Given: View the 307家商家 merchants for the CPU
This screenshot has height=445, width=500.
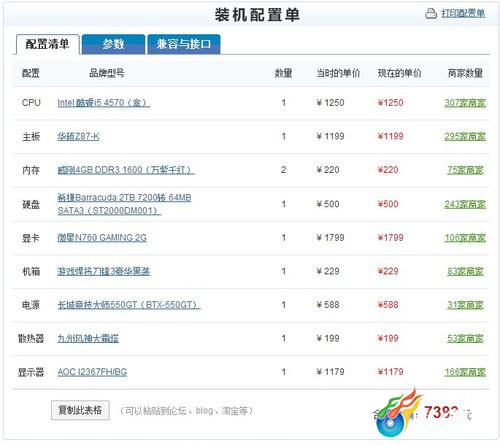Looking at the screenshot, I should point(465,103).
